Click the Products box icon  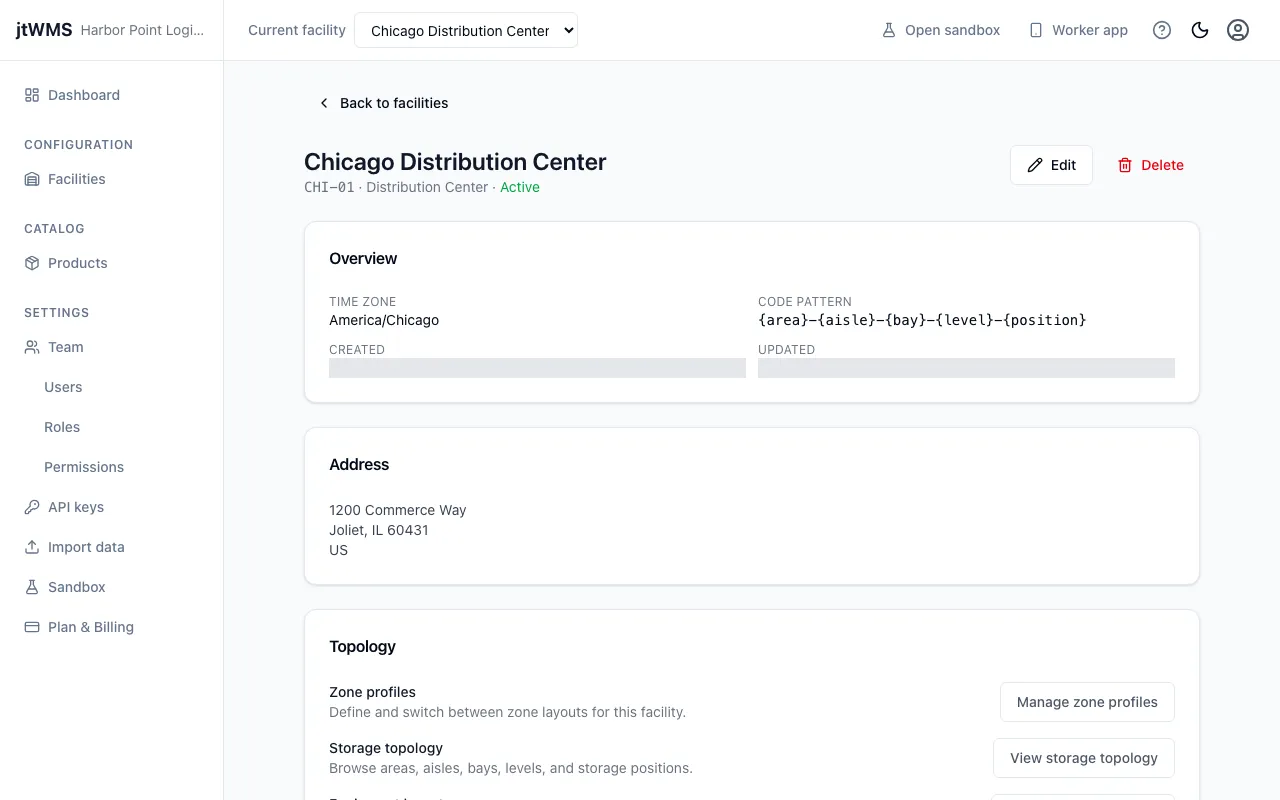pyautogui.click(x=32, y=263)
